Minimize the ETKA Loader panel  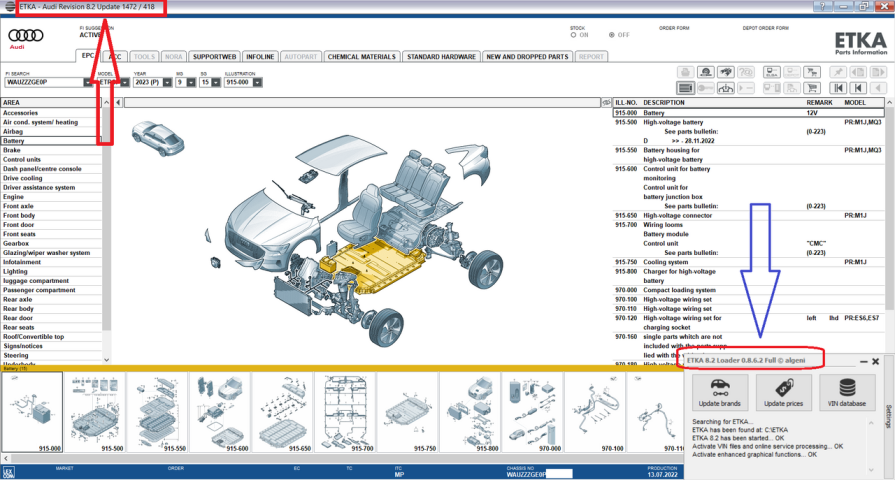[864, 361]
